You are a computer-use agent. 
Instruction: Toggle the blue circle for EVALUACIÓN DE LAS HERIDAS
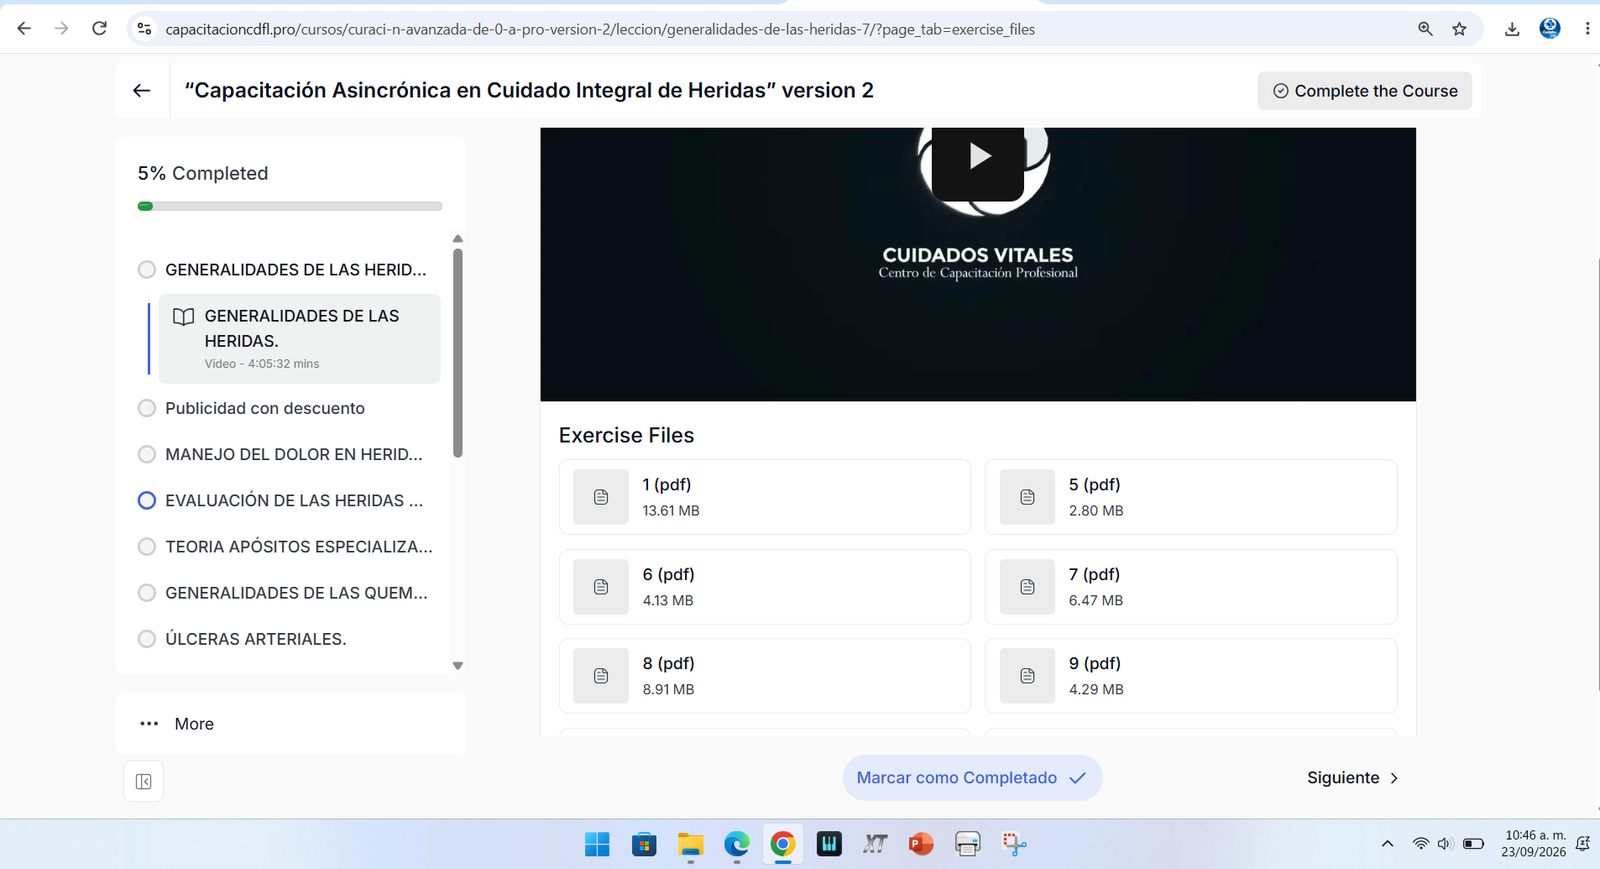click(x=147, y=500)
